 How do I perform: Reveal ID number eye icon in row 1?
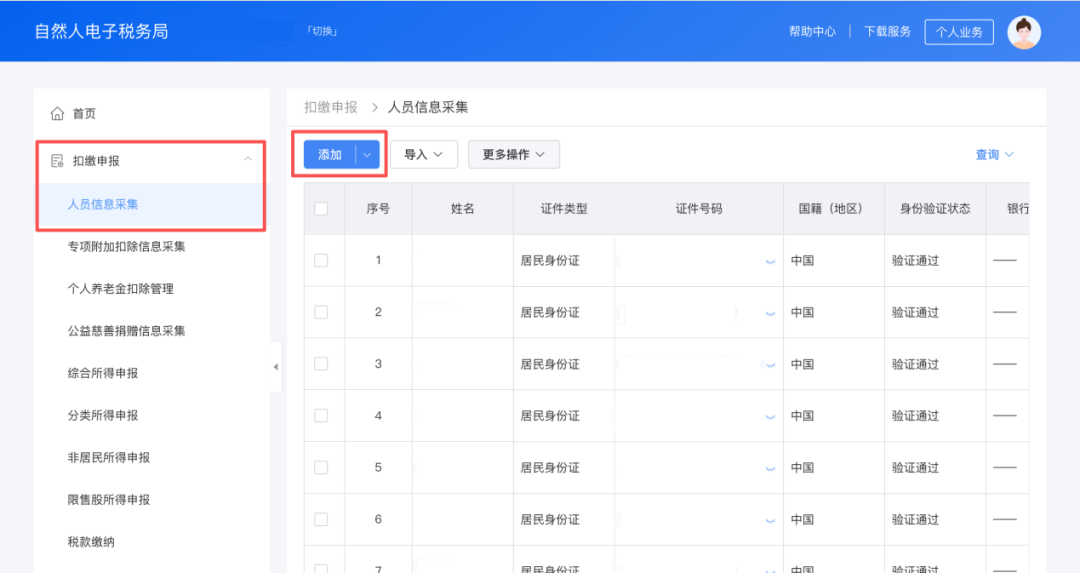point(770,262)
